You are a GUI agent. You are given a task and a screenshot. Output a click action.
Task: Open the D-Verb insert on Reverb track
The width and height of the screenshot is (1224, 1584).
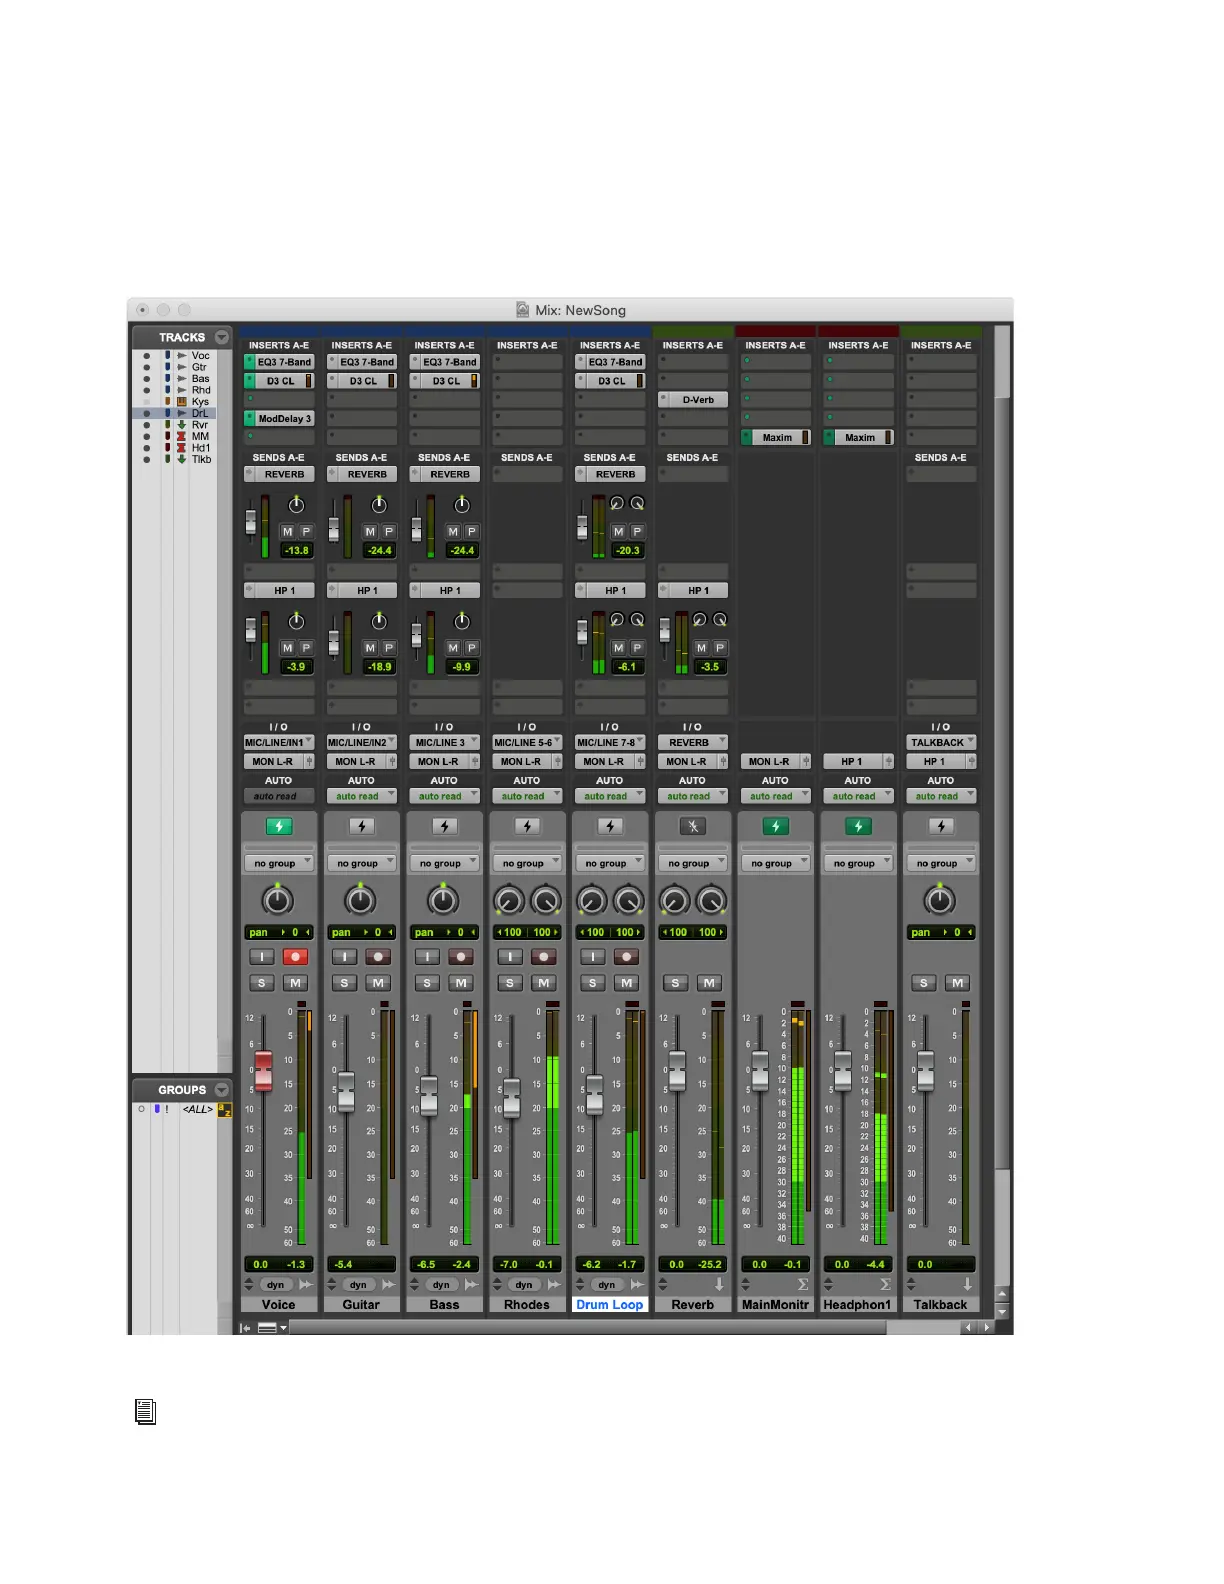point(698,400)
